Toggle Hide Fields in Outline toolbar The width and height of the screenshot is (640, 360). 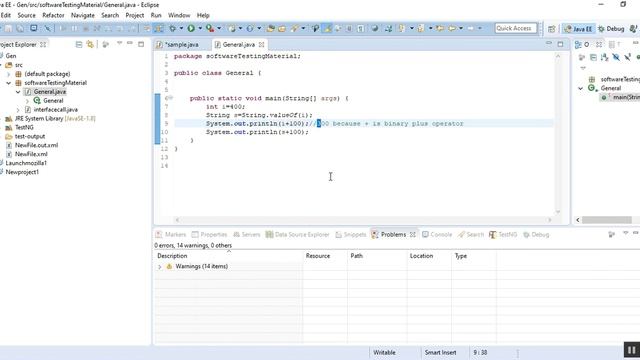click(616, 57)
